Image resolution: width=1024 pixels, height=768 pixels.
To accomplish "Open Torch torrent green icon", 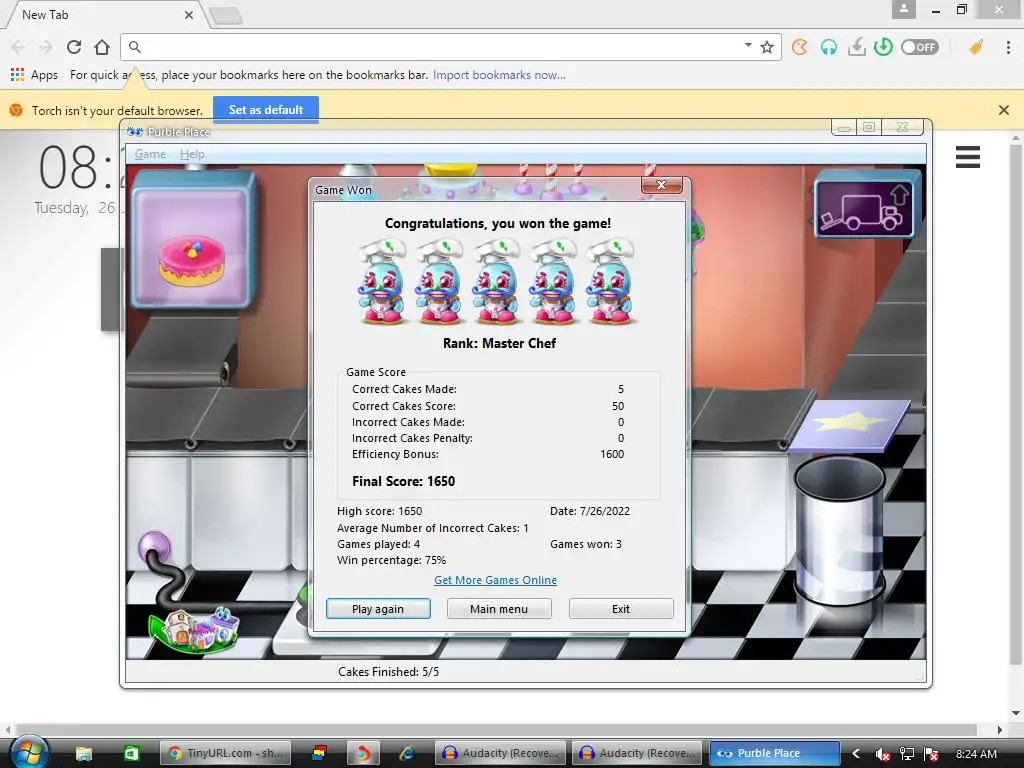I will pyautogui.click(x=884, y=47).
